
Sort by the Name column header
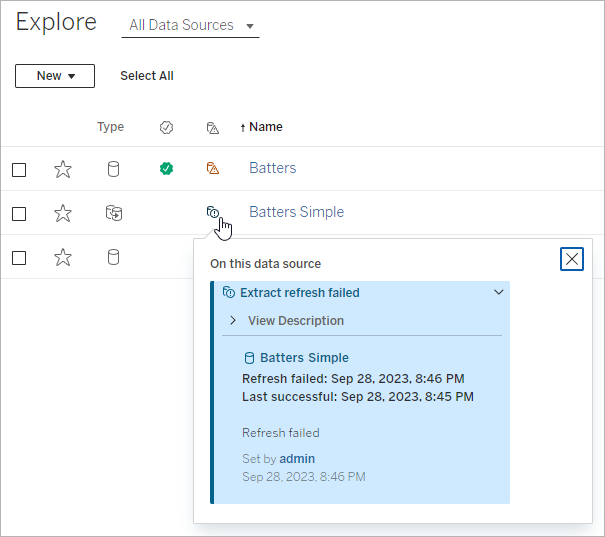tap(265, 127)
